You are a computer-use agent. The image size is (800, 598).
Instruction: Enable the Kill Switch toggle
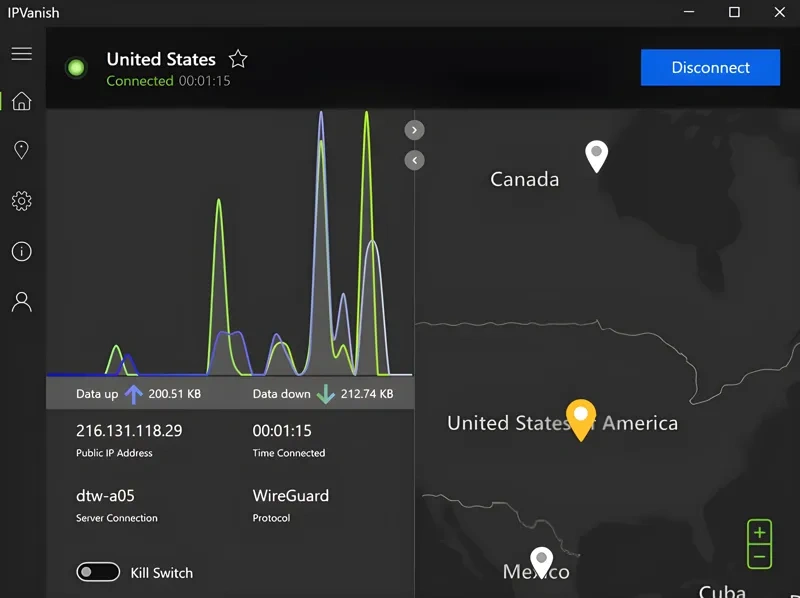(98, 572)
